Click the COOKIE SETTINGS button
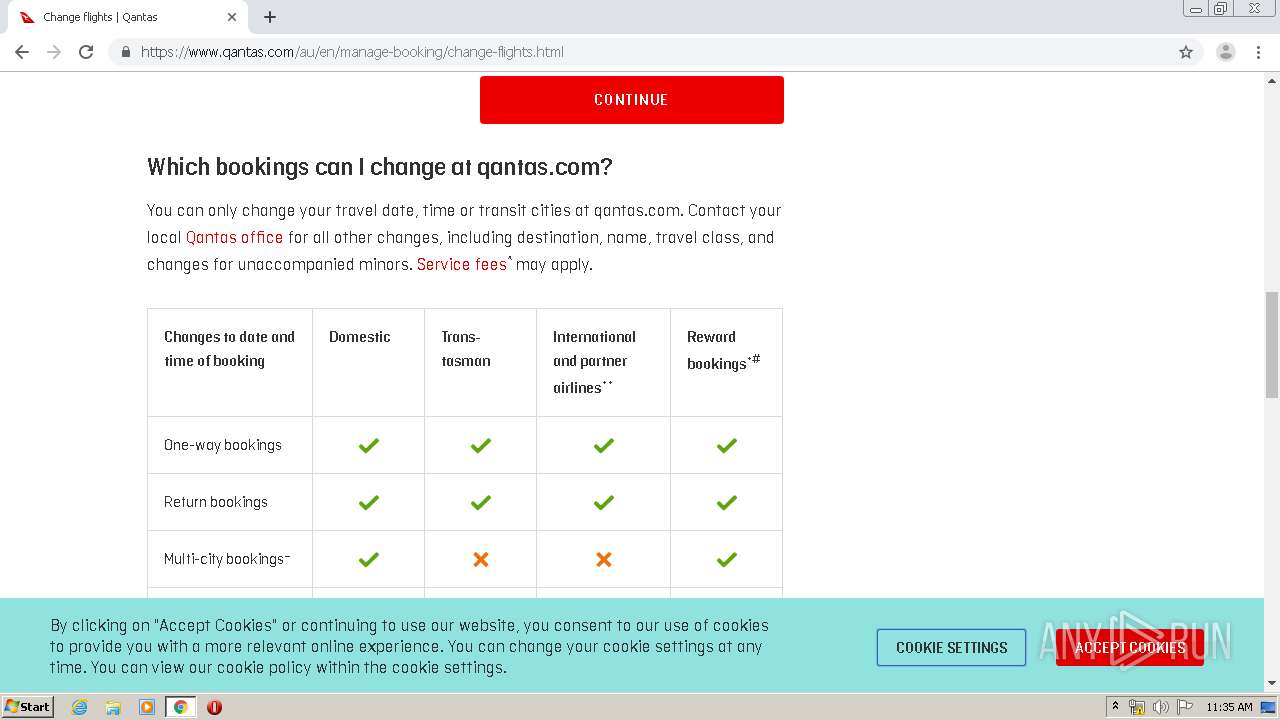Image resolution: width=1280 pixels, height=720 pixels. [951, 648]
